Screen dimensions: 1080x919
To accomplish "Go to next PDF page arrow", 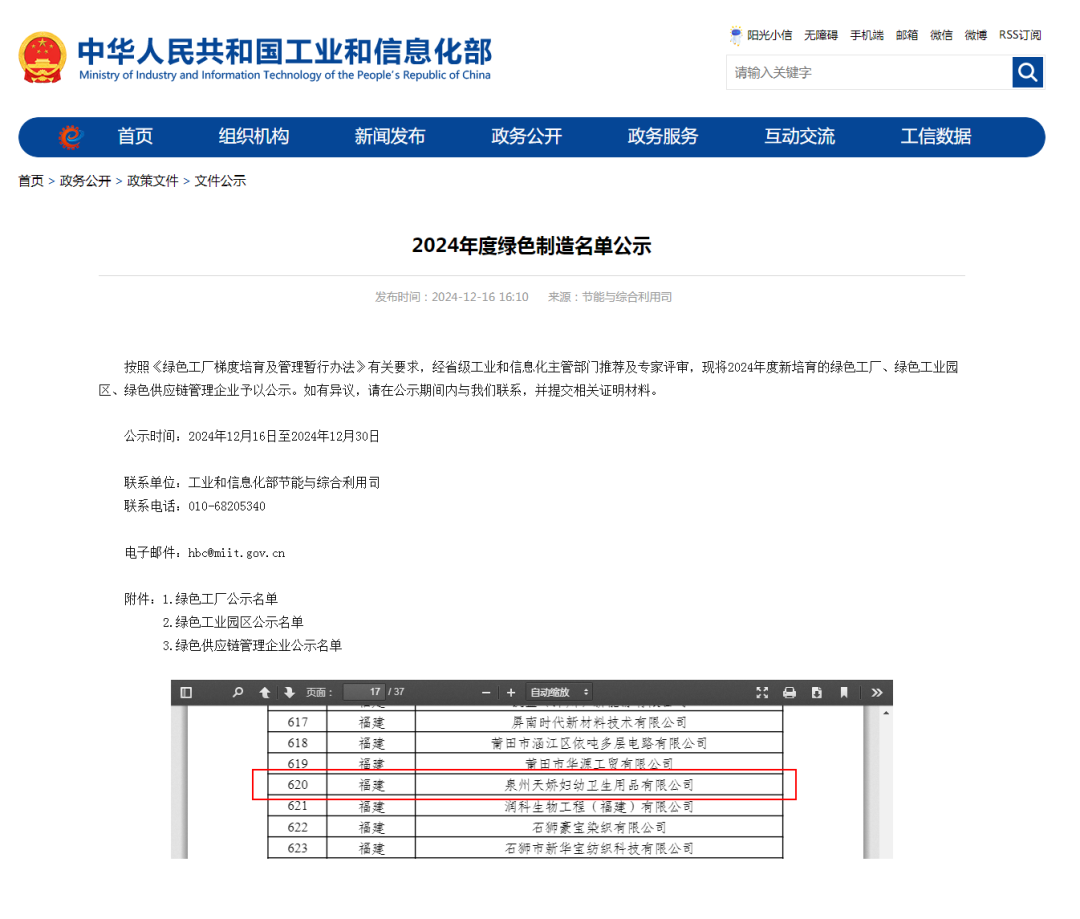I will coord(289,692).
